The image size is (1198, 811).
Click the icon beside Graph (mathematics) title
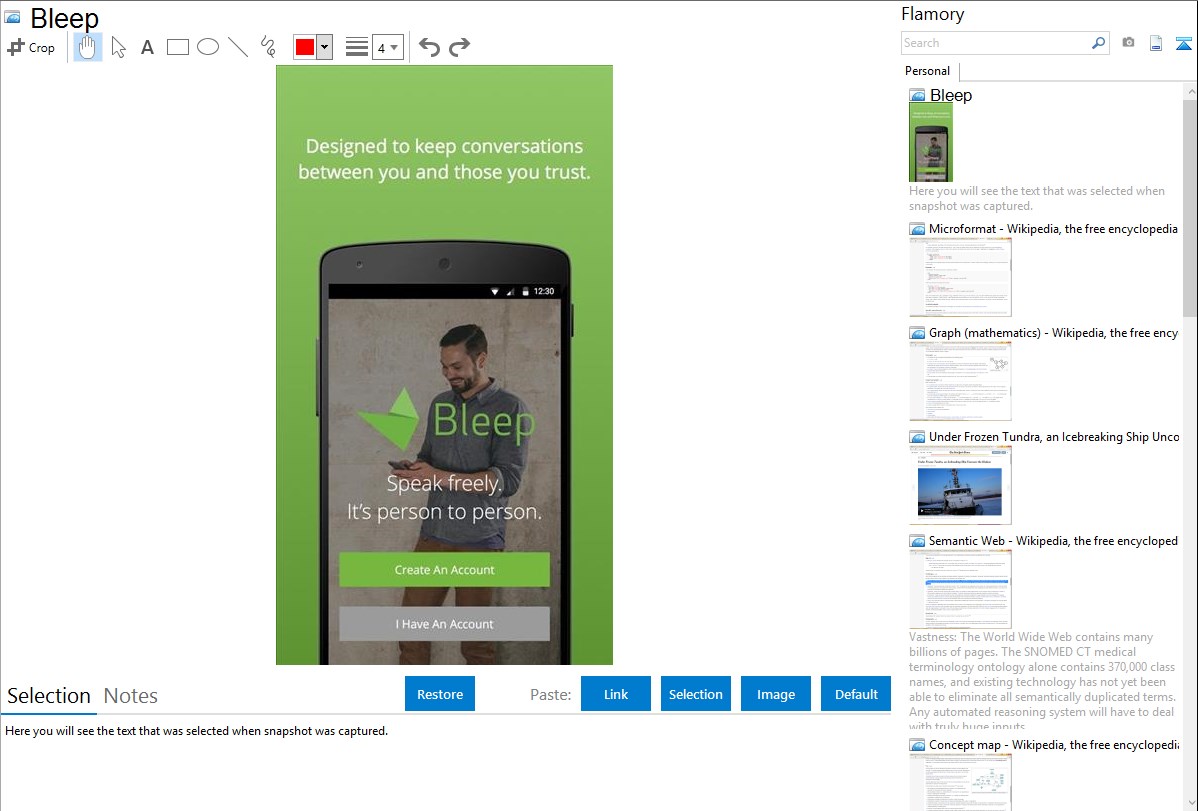917,333
